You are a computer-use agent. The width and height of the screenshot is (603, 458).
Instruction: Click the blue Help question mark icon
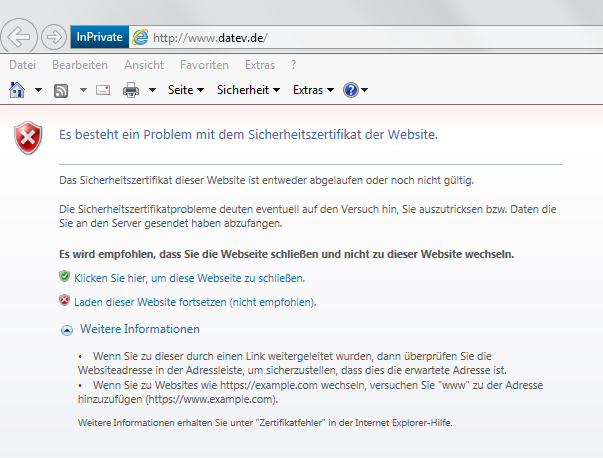(x=350, y=90)
